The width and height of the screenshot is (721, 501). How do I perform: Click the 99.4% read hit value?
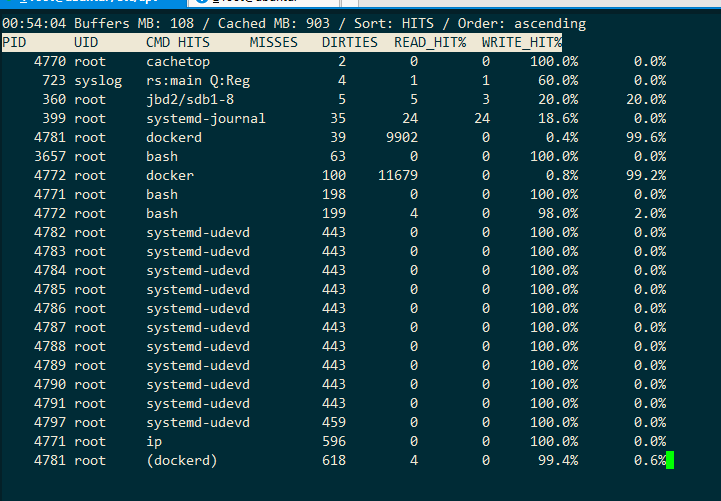(558, 461)
